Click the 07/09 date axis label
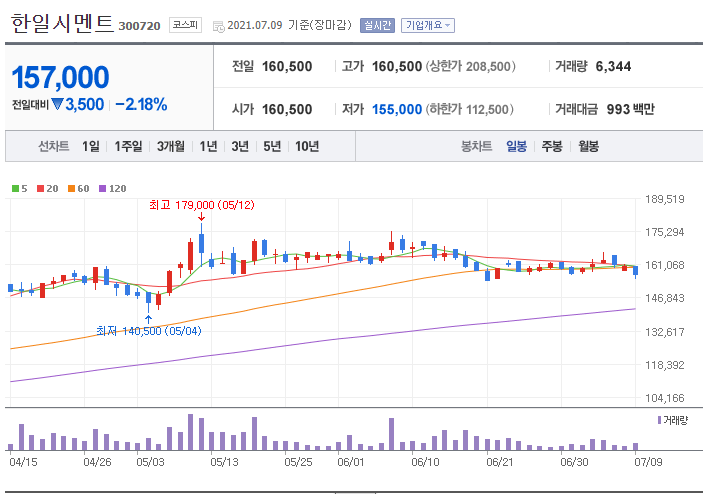 pyautogui.click(x=648, y=462)
